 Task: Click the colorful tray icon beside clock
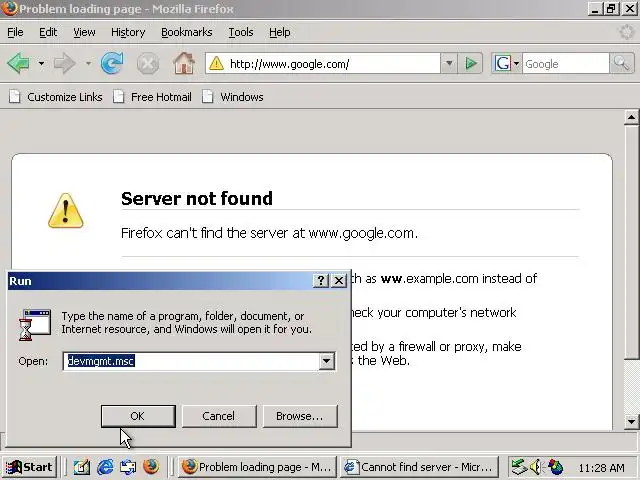pos(556,467)
